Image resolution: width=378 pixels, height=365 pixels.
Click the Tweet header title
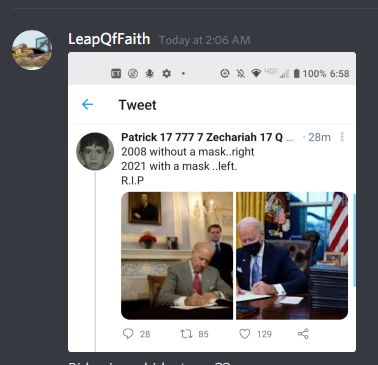tap(137, 105)
